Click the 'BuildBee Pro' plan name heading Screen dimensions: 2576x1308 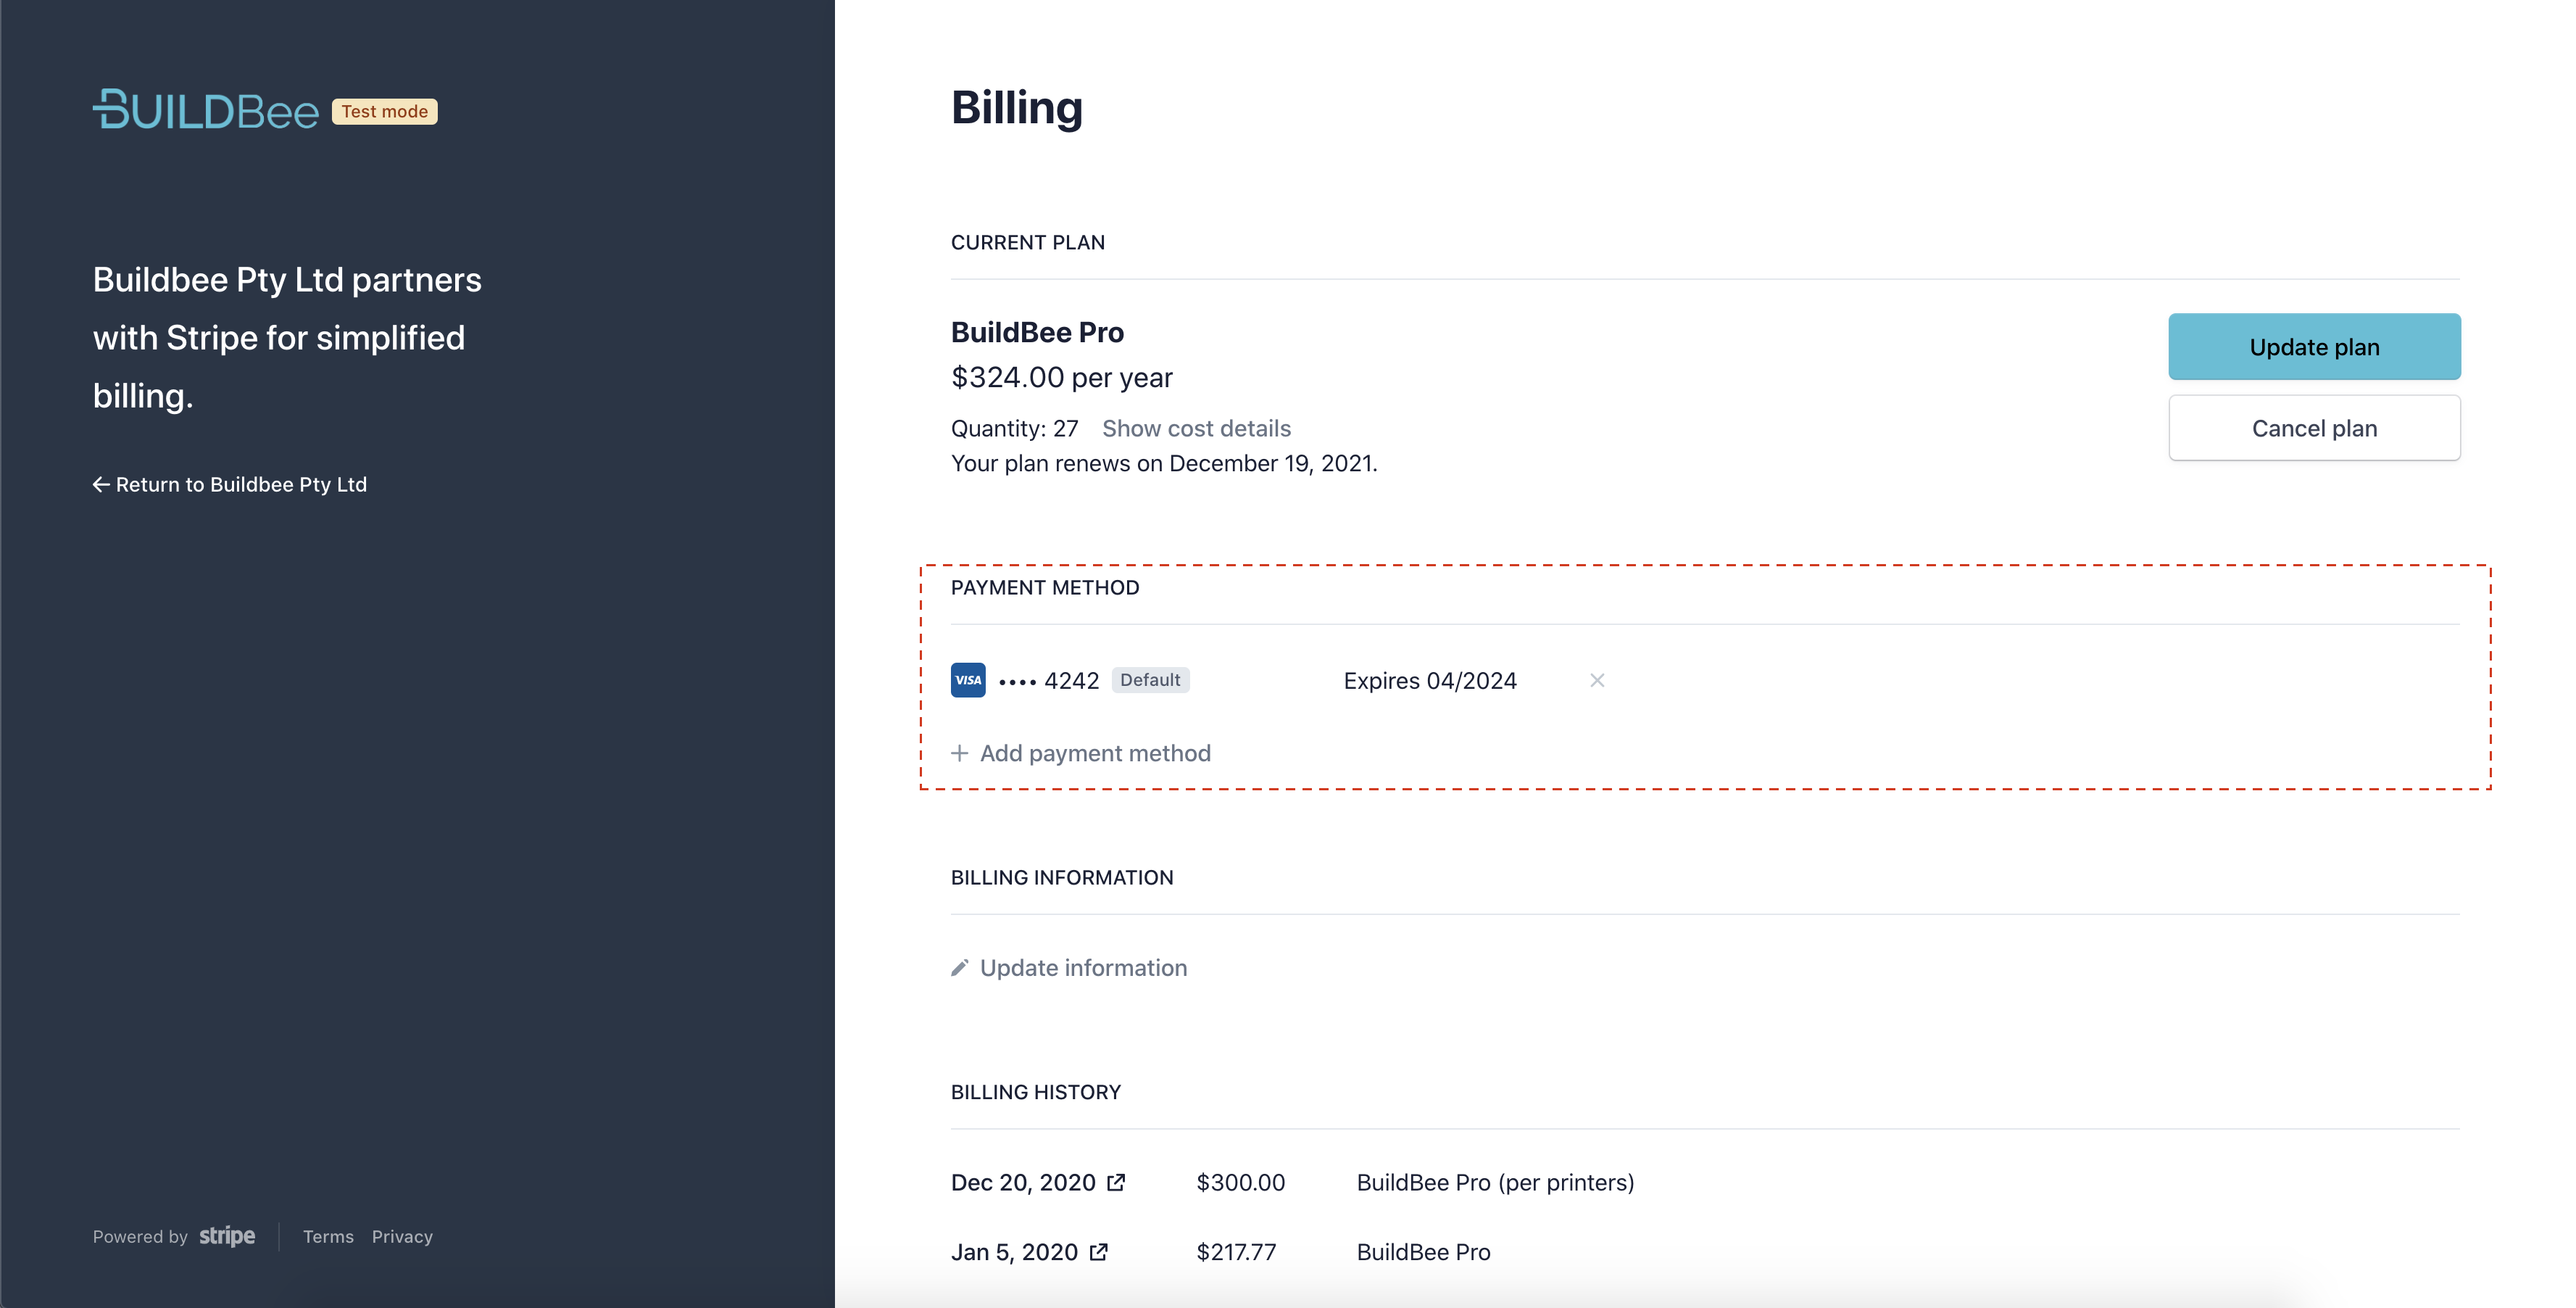pos(1037,332)
